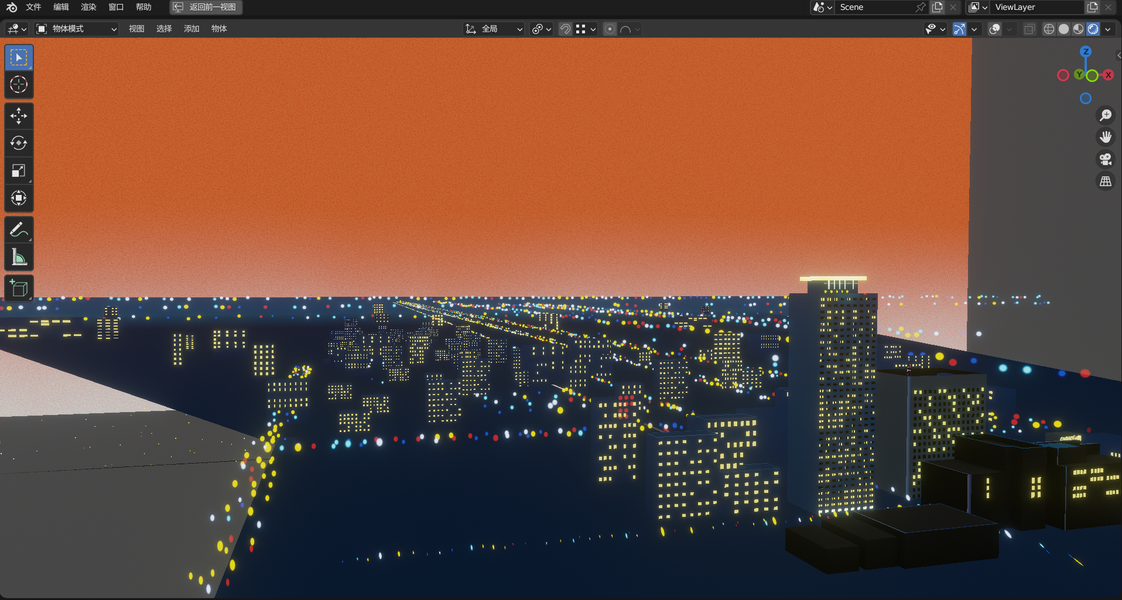Open the gizmo options dropdown arrow
The width and height of the screenshot is (1122, 600).
click(974, 29)
